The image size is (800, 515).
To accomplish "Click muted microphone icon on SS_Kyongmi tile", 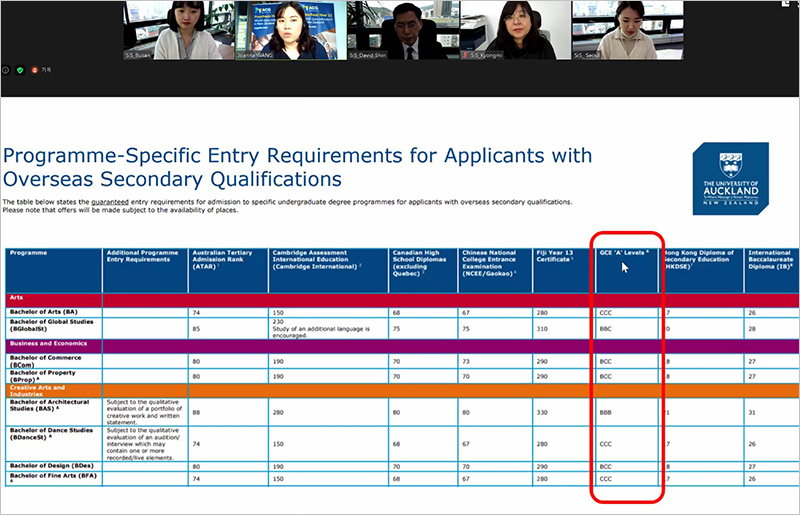I will tap(465, 55).
